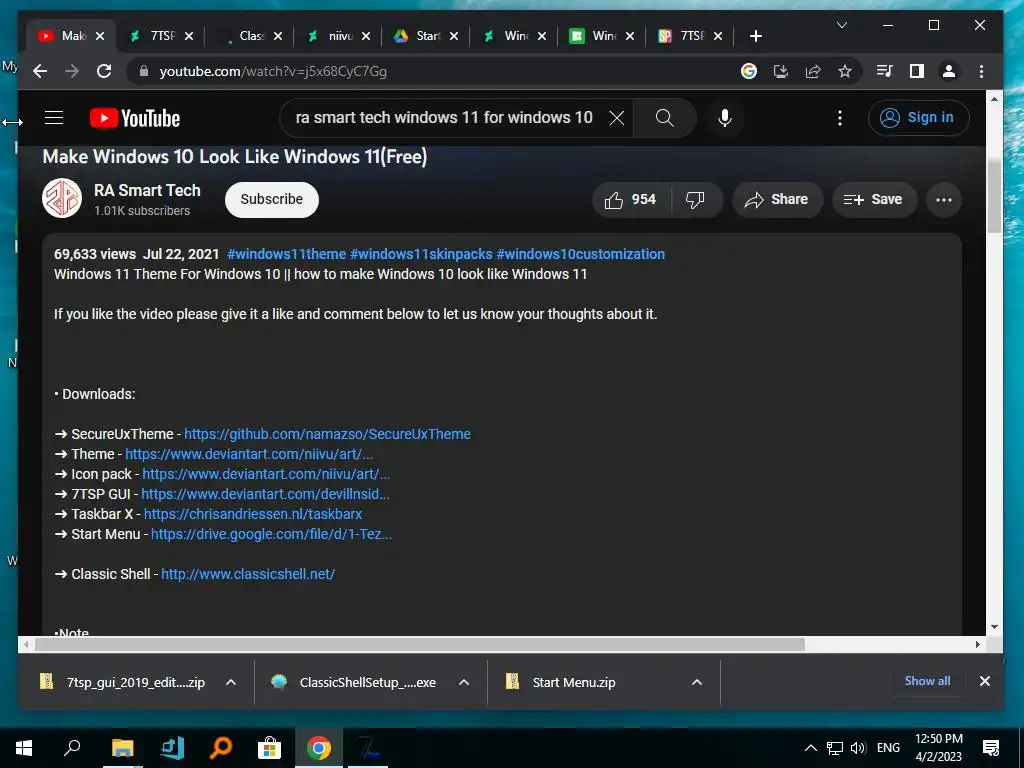This screenshot has height=768, width=1024.
Task: Open the Icon pack deviantart link
Action: click(266, 474)
